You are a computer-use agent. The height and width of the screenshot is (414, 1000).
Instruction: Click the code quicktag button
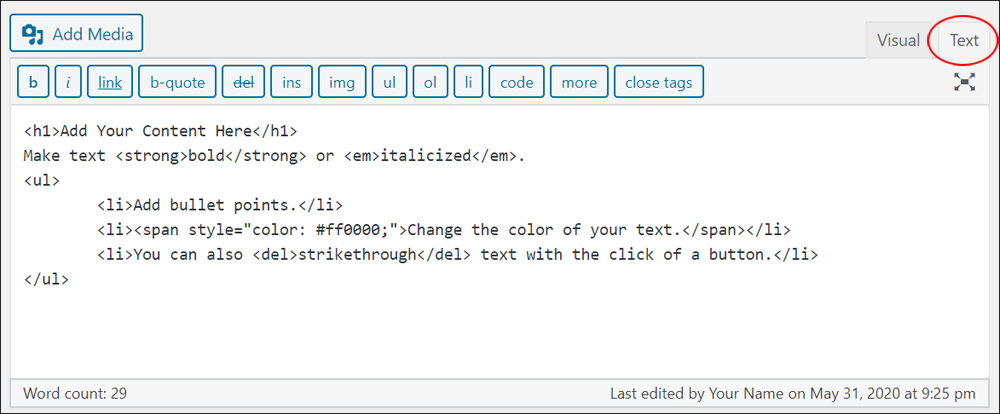[517, 82]
